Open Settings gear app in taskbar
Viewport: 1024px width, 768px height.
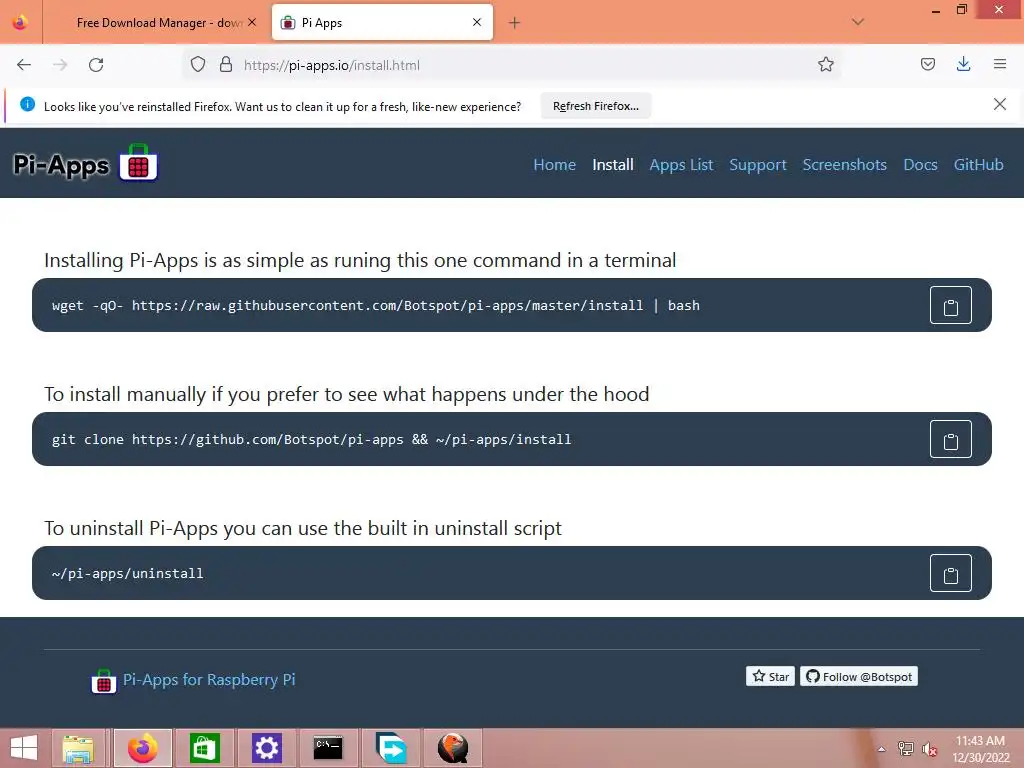(266, 748)
